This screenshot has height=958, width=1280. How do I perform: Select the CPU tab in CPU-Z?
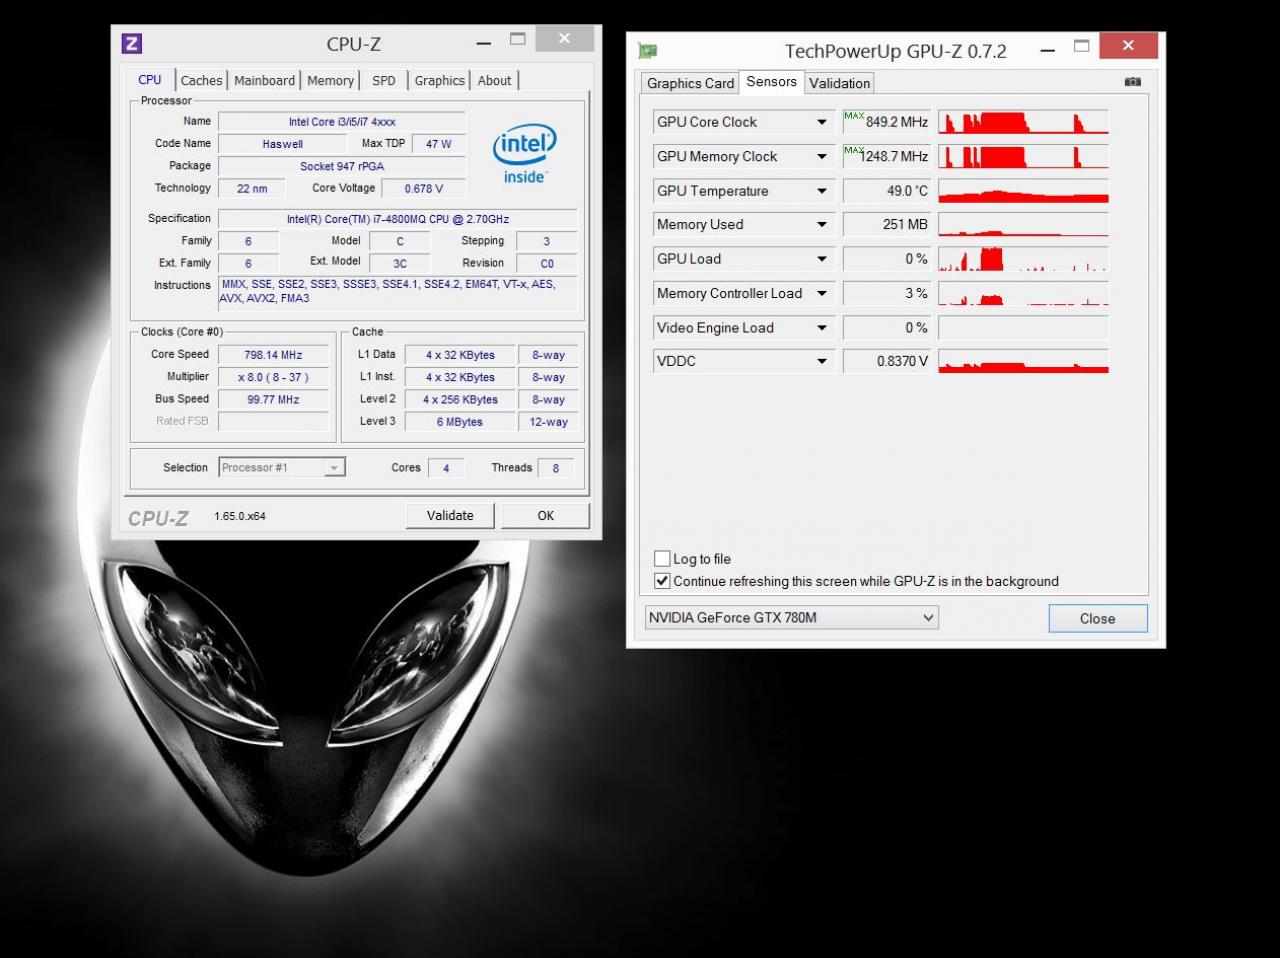click(x=150, y=80)
